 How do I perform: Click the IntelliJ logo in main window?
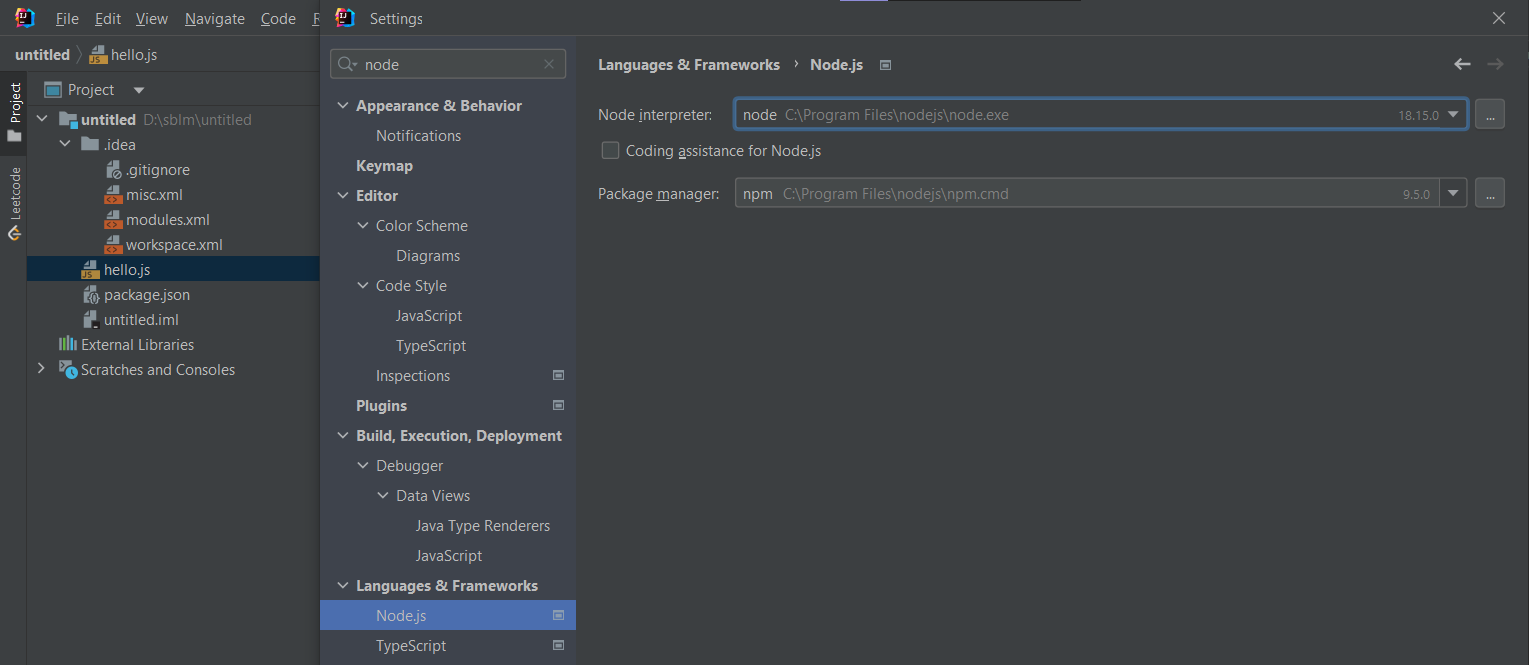25,18
